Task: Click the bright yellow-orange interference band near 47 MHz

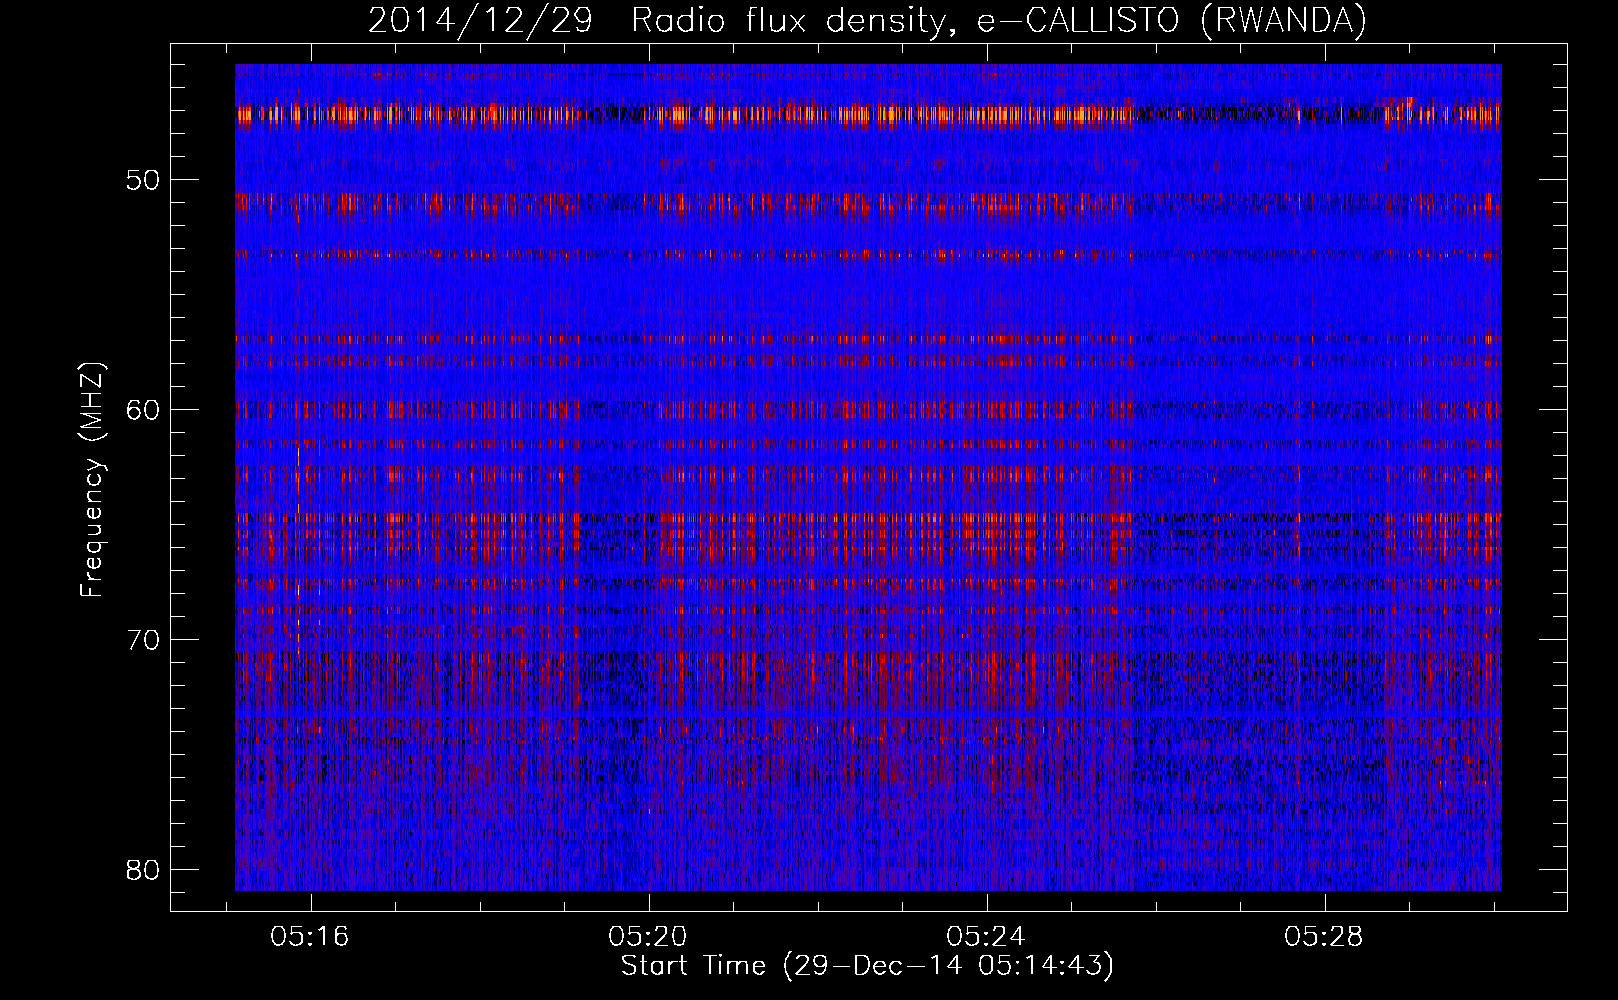Action: (868, 114)
